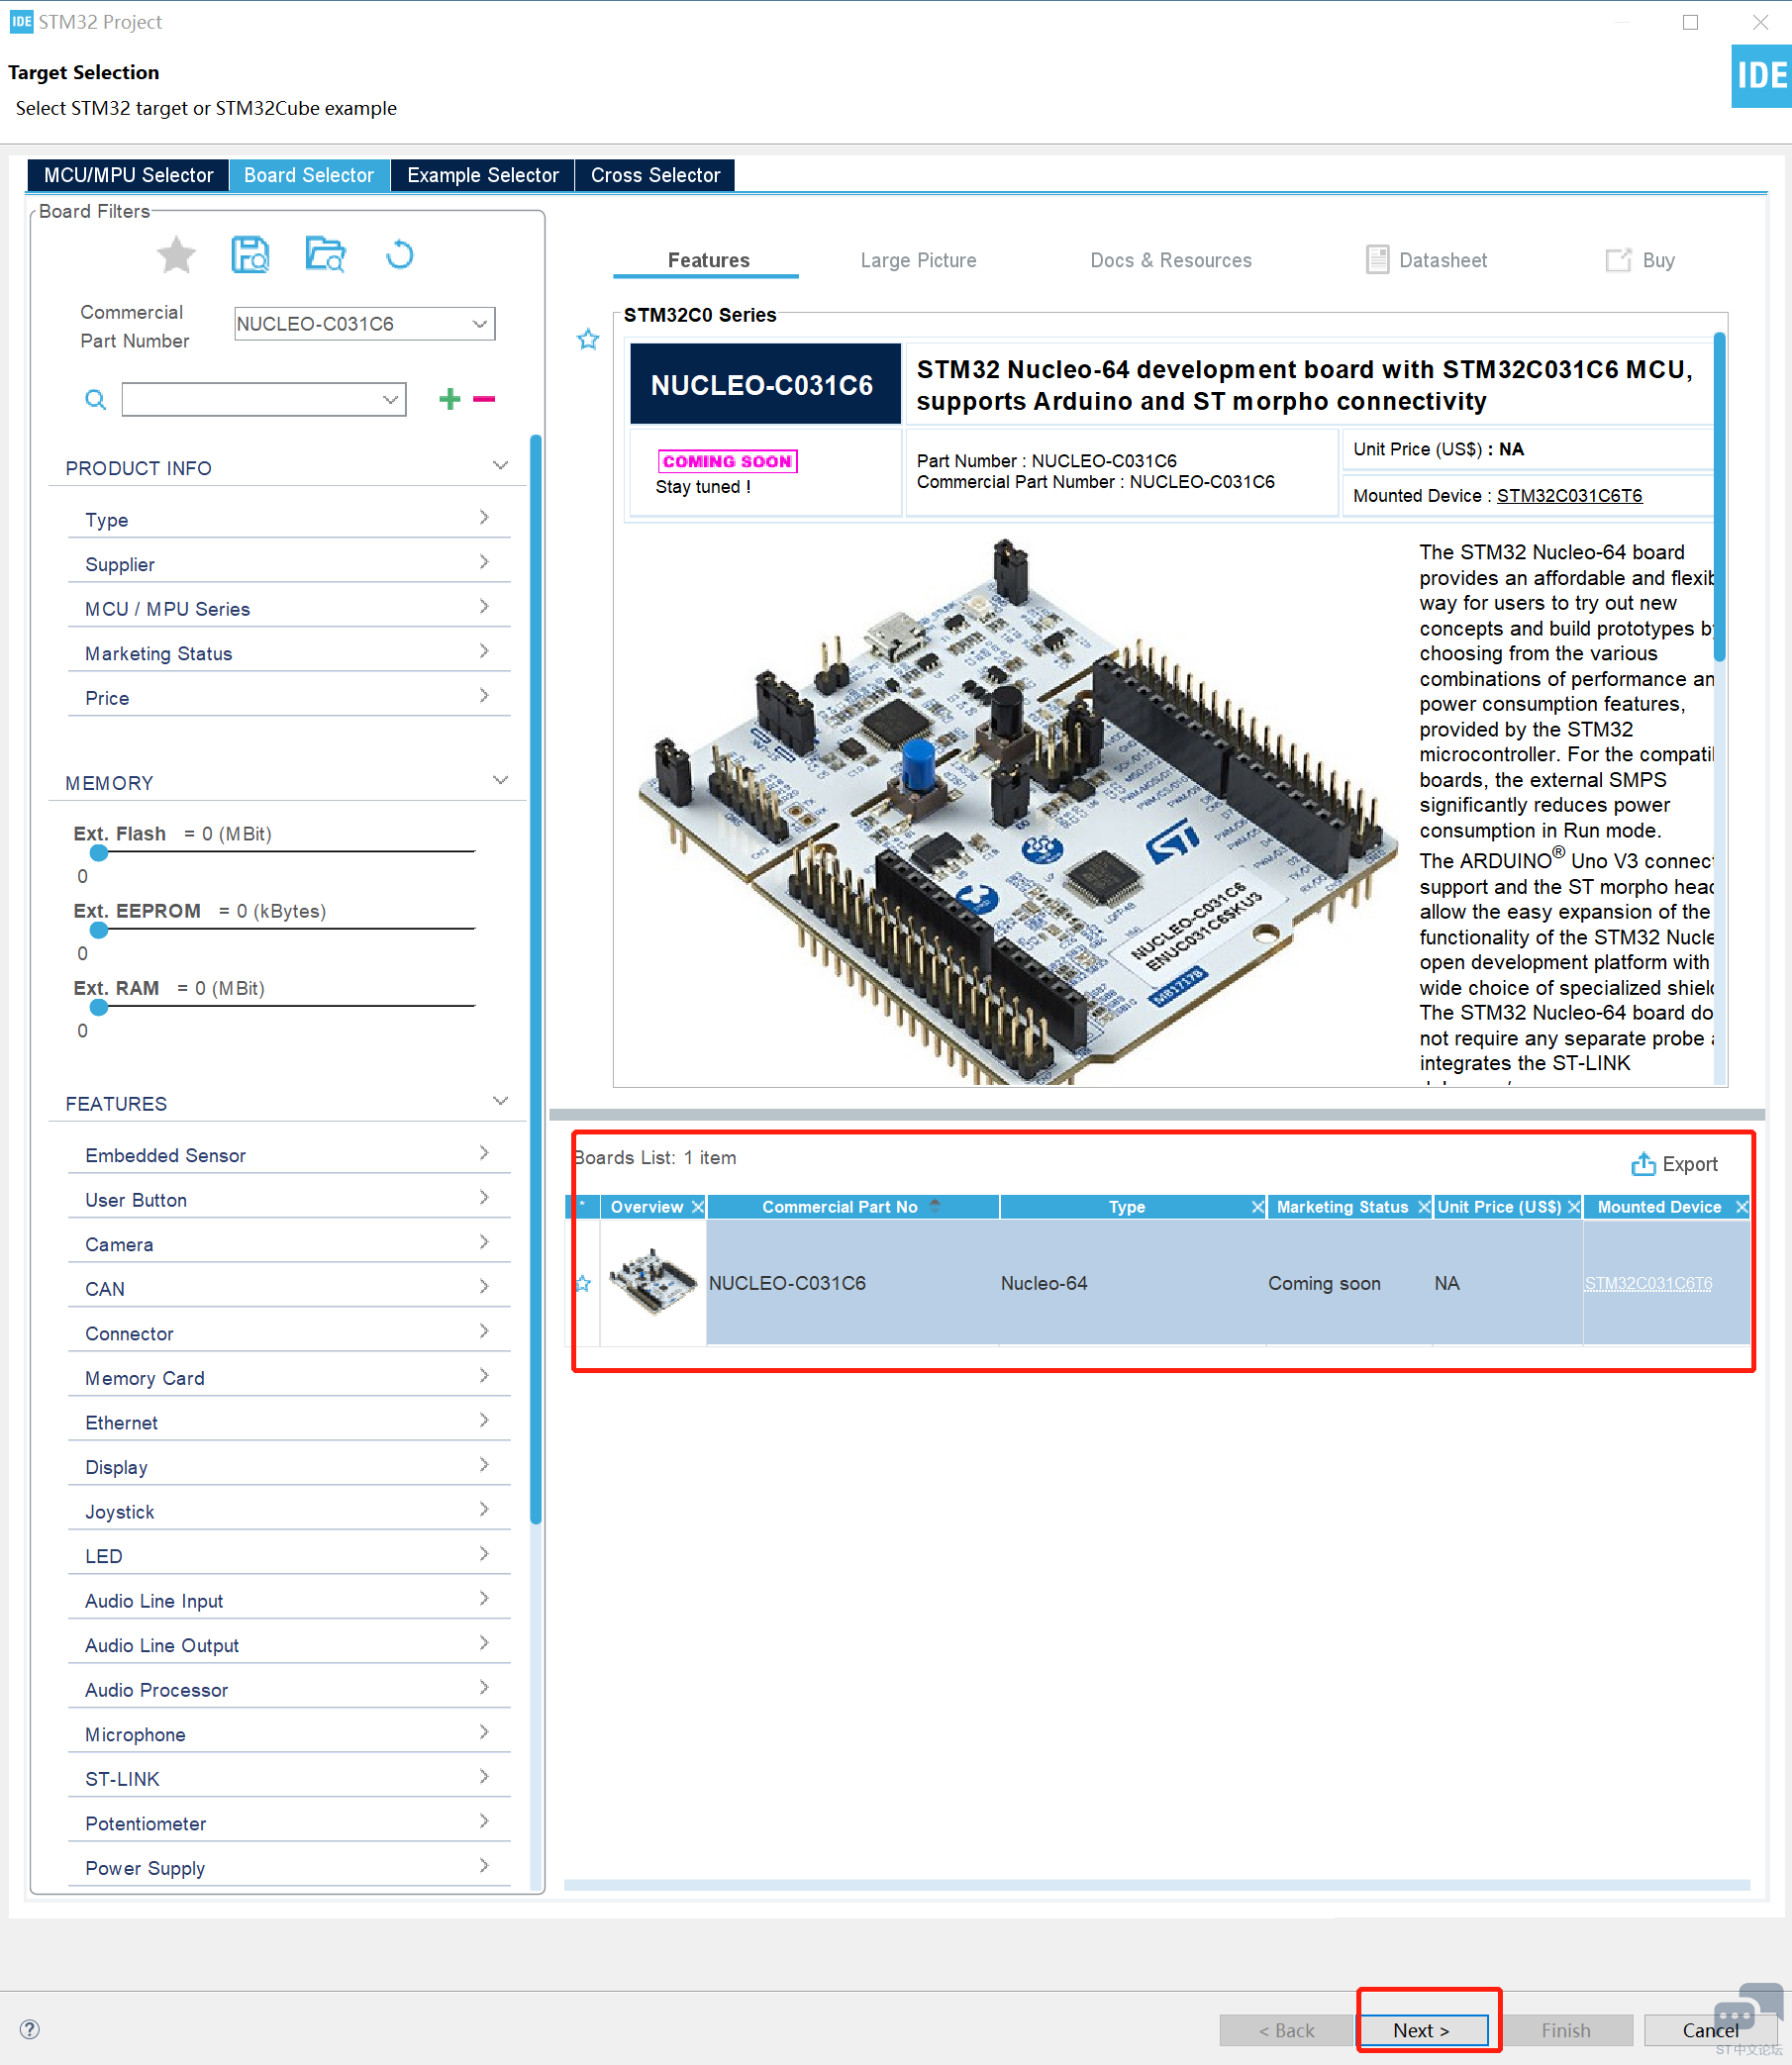Adjust the Ext. EEPROM slider handle

tap(99, 929)
